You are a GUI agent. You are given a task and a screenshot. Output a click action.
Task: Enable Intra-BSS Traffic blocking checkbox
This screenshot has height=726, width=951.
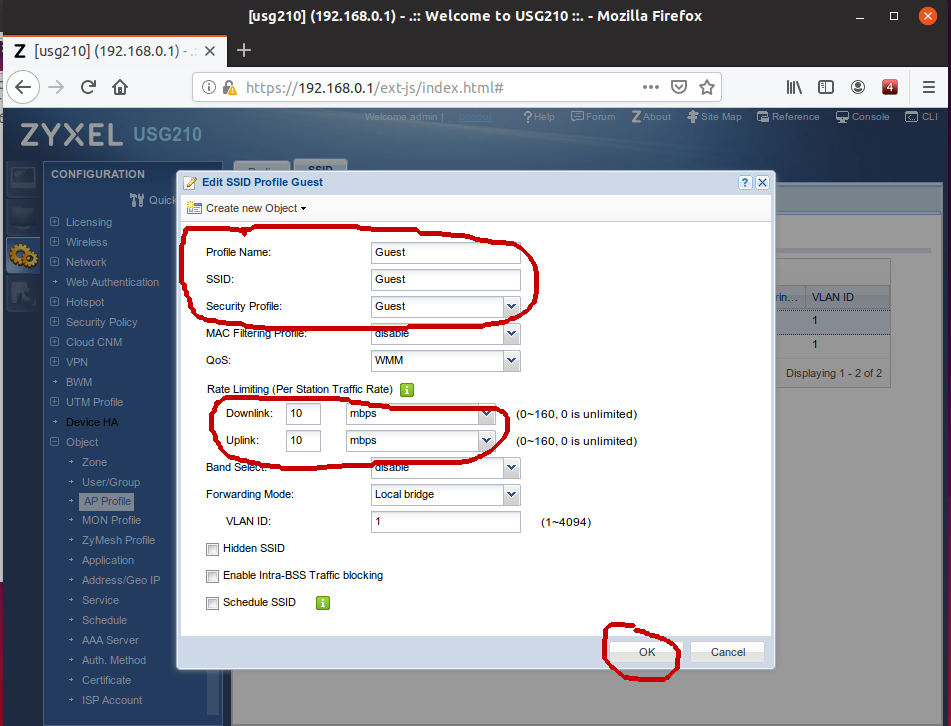coord(212,576)
